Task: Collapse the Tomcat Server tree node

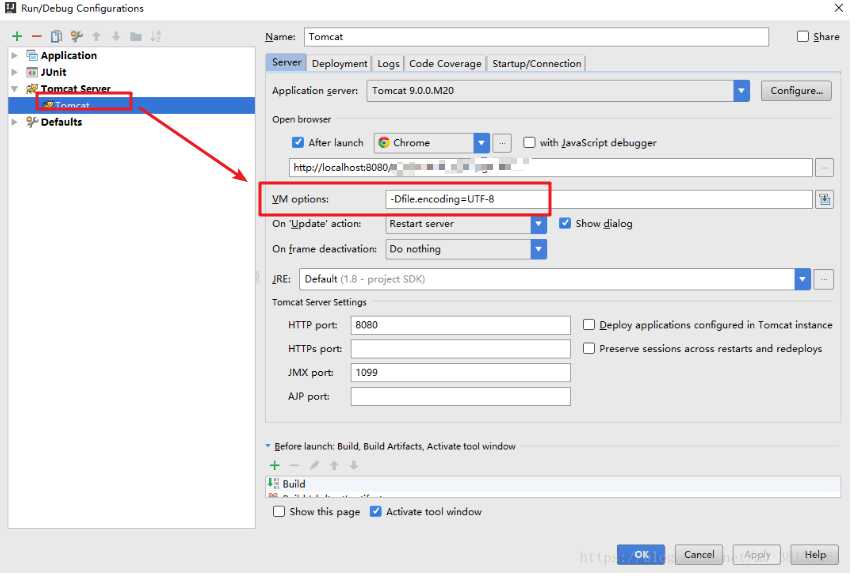Action: point(14,88)
